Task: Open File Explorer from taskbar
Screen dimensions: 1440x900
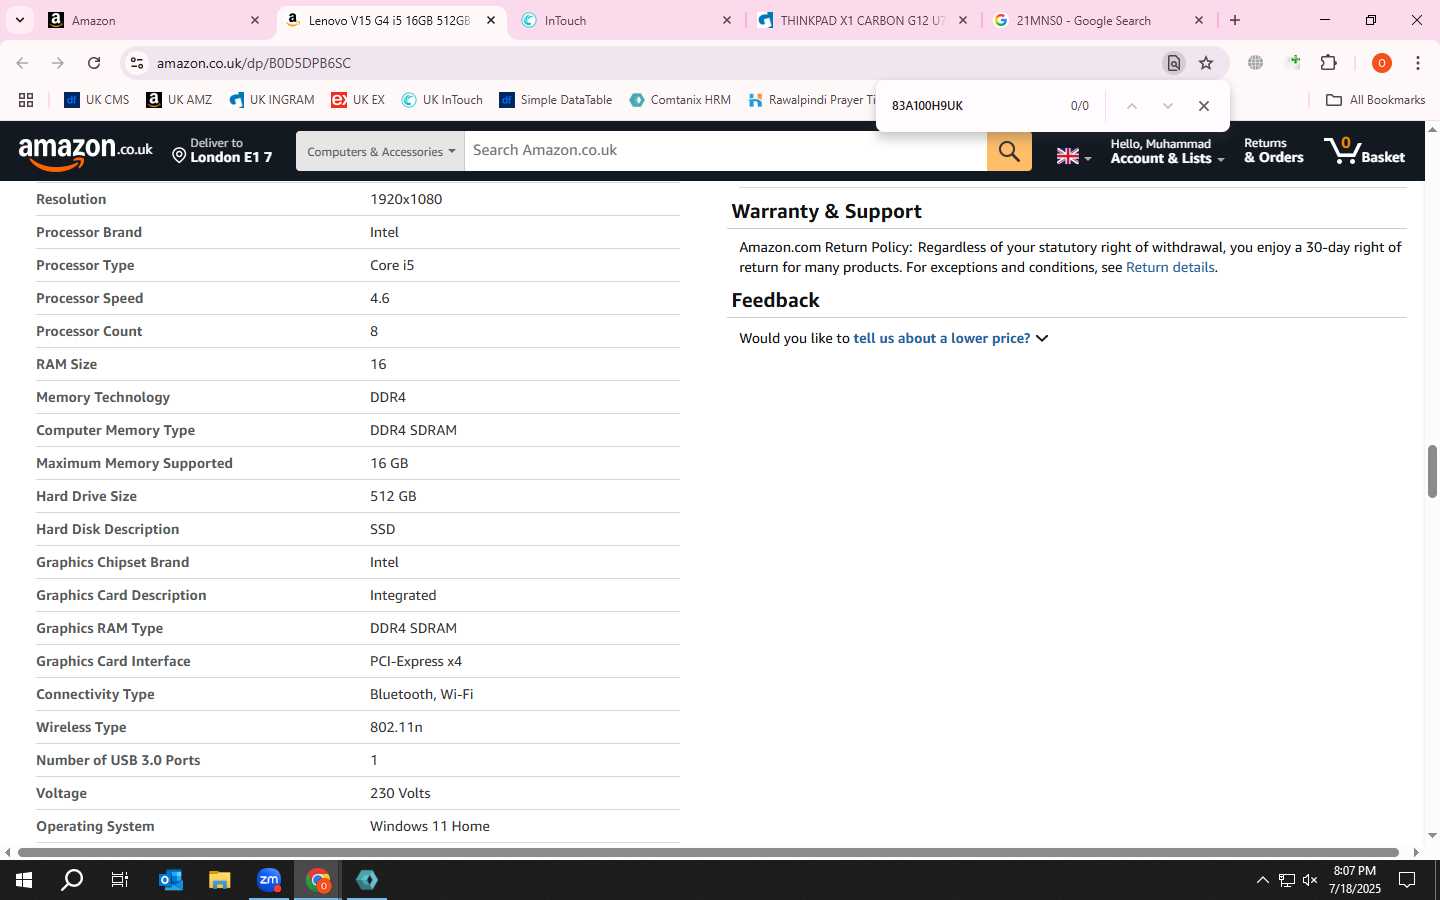Action: tap(220, 880)
